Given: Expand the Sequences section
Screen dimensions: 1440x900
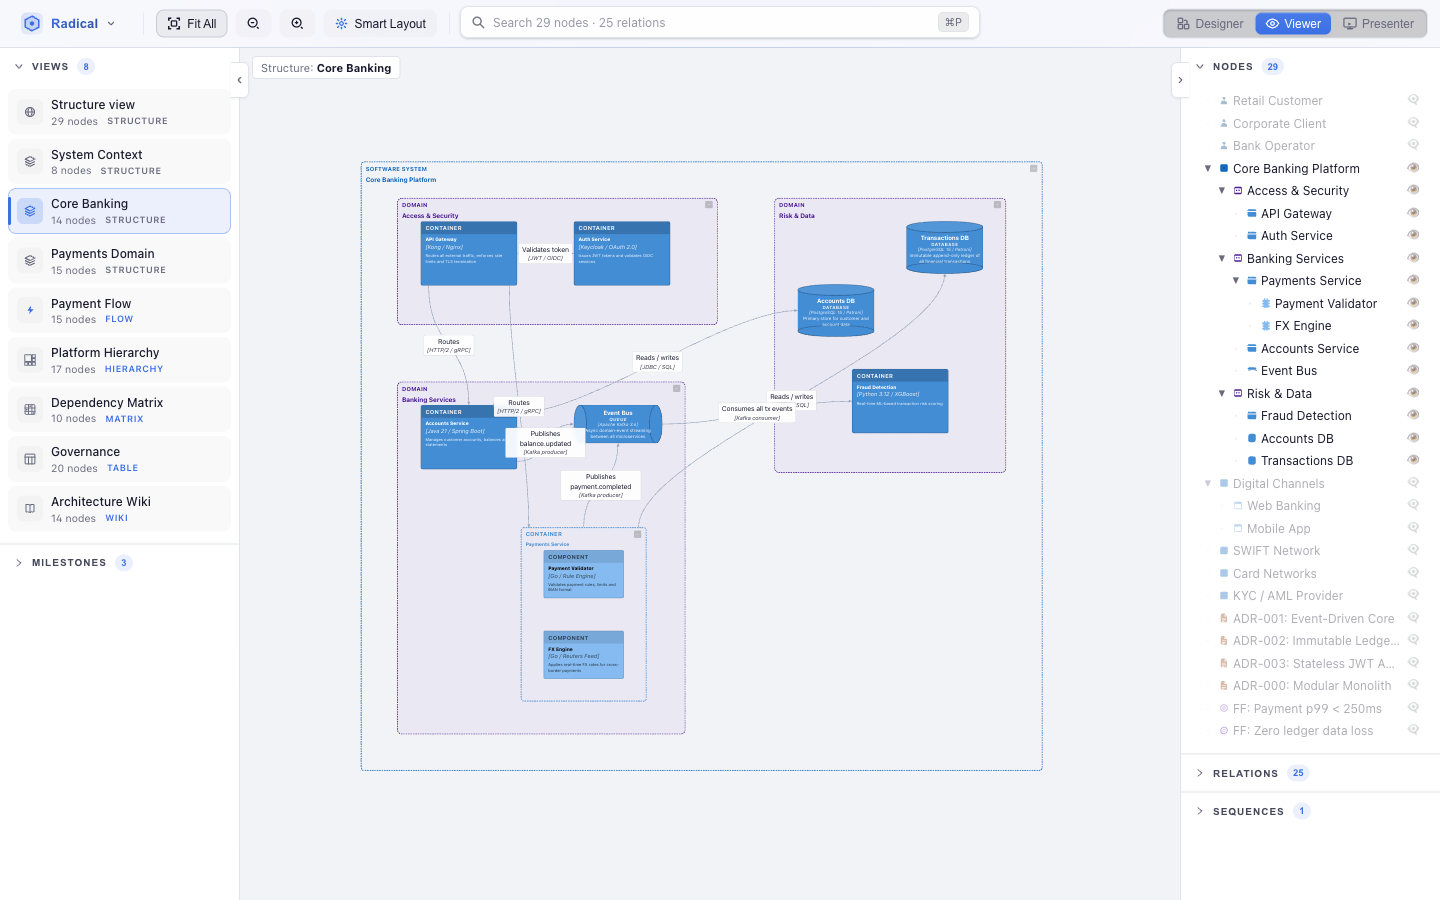Looking at the screenshot, I should [x=1200, y=811].
